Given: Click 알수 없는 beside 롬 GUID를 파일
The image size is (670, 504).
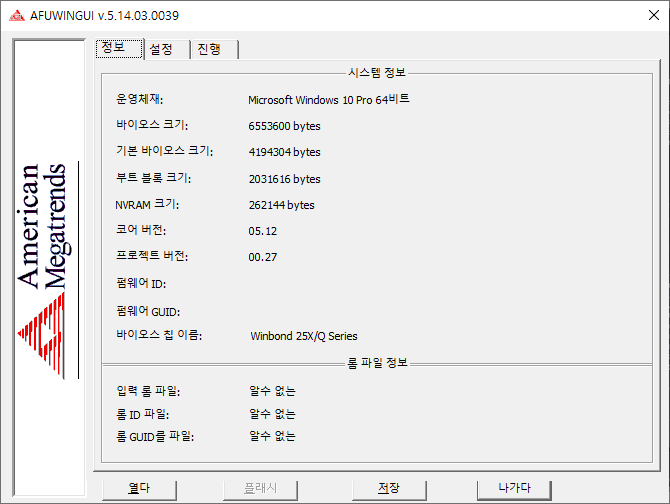Looking at the screenshot, I should point(272,436).
